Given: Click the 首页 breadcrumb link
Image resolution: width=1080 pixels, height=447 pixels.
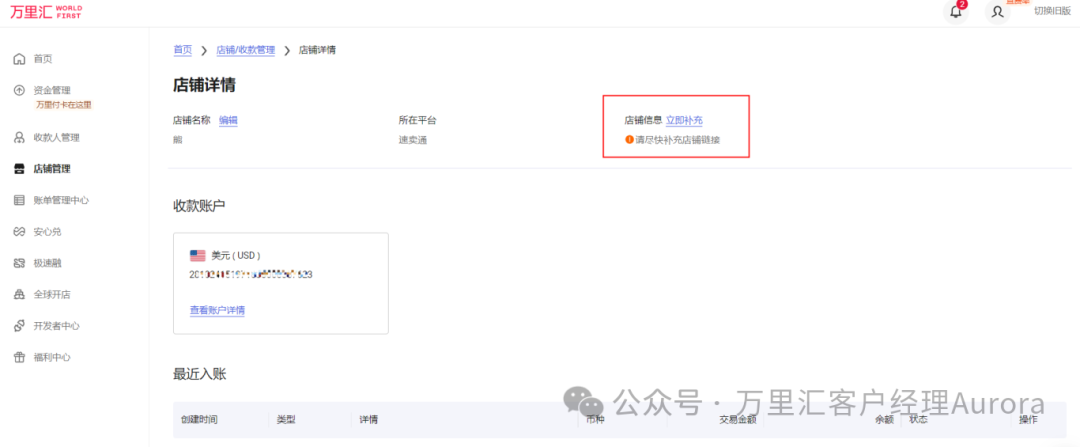Looking at the screenshot, I should (x=182, y=50).
